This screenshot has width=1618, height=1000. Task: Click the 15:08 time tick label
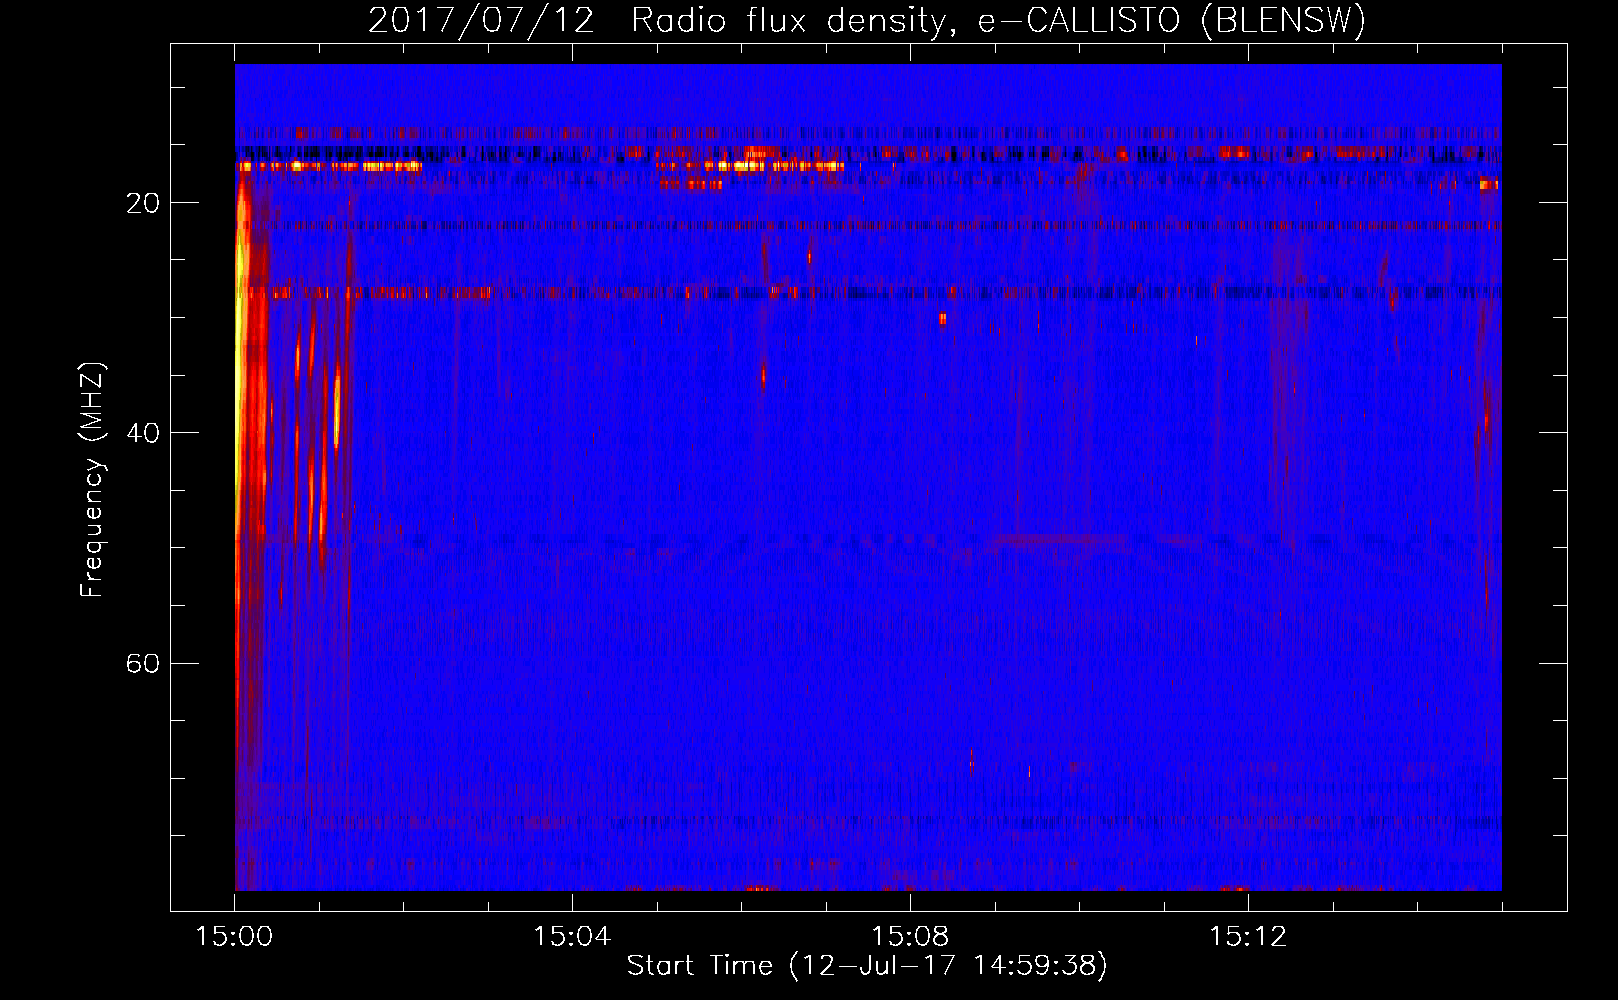[x=910, y=936]
